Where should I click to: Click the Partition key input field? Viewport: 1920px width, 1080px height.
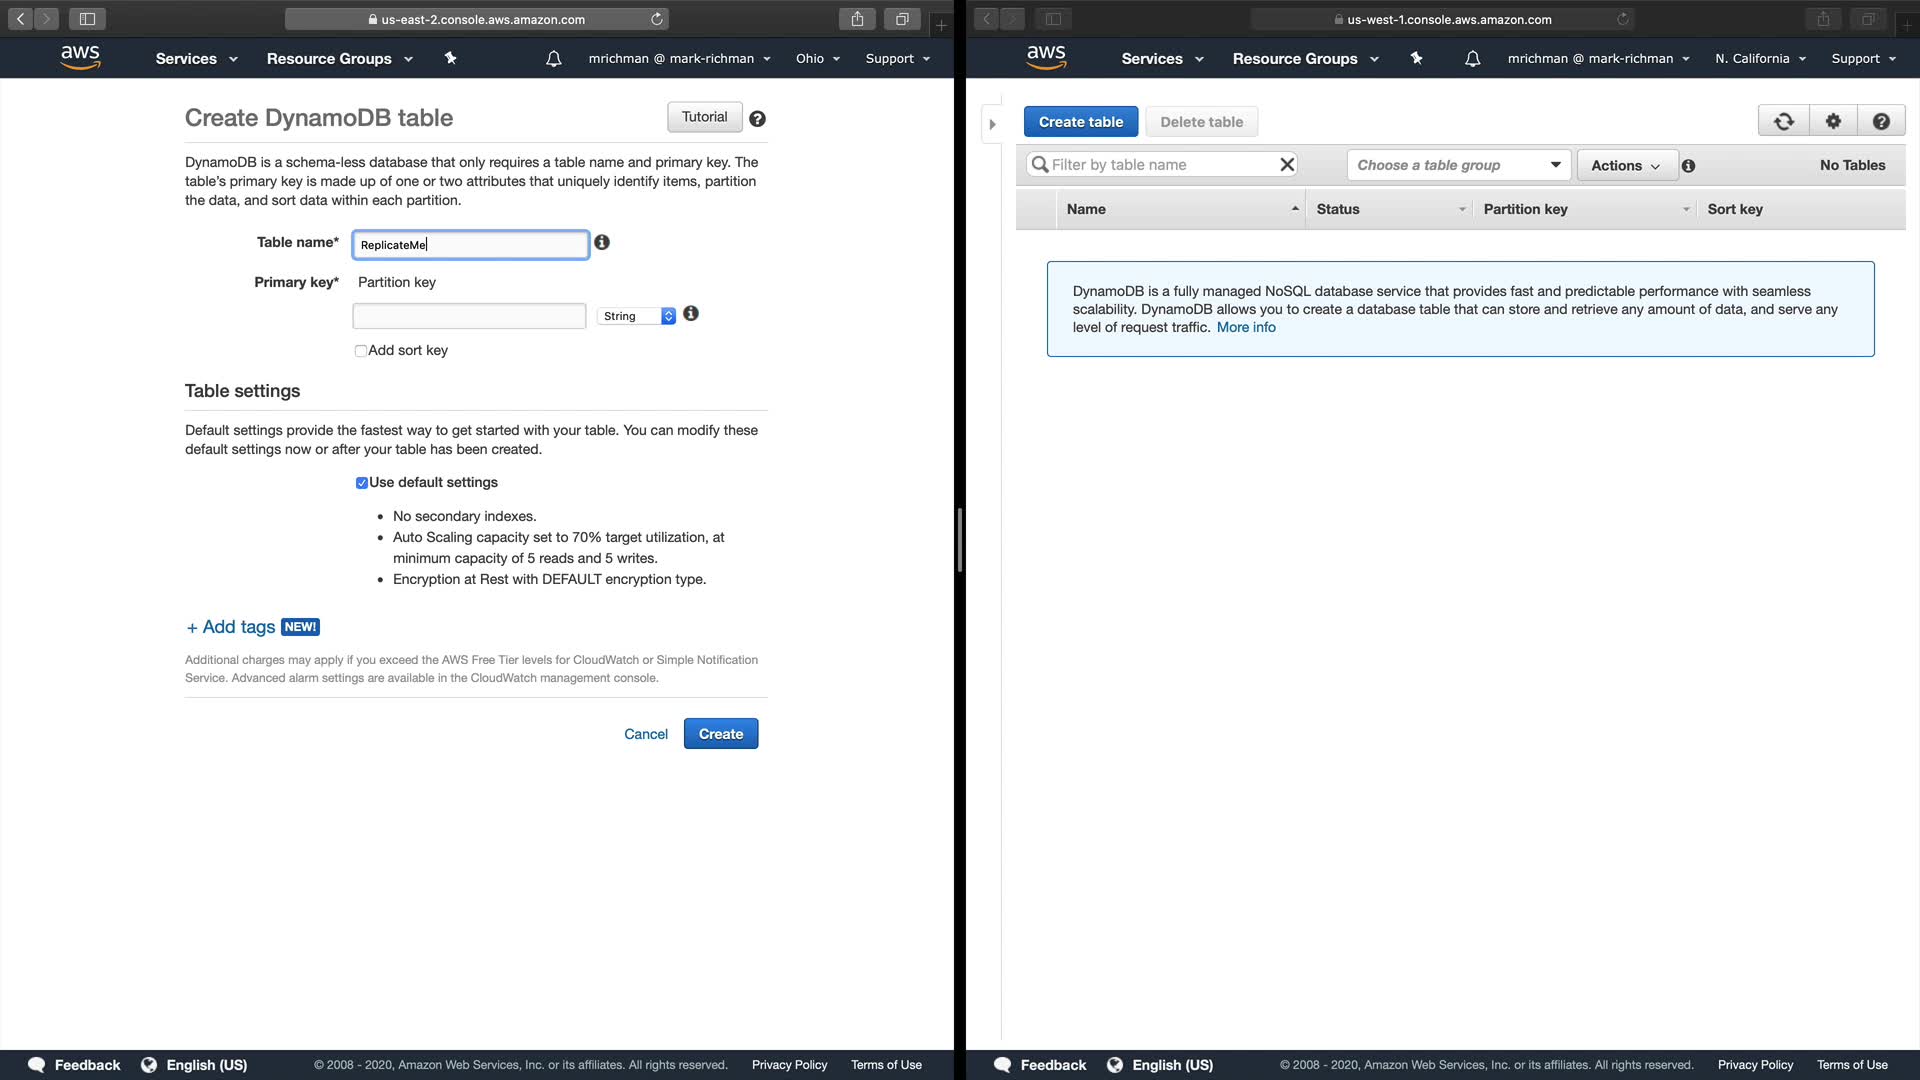[x=469, y=316]
